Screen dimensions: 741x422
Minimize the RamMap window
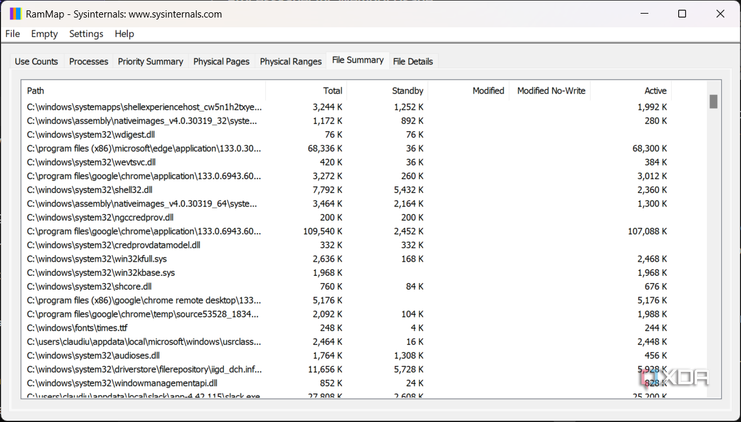click(x=644, y=14)
